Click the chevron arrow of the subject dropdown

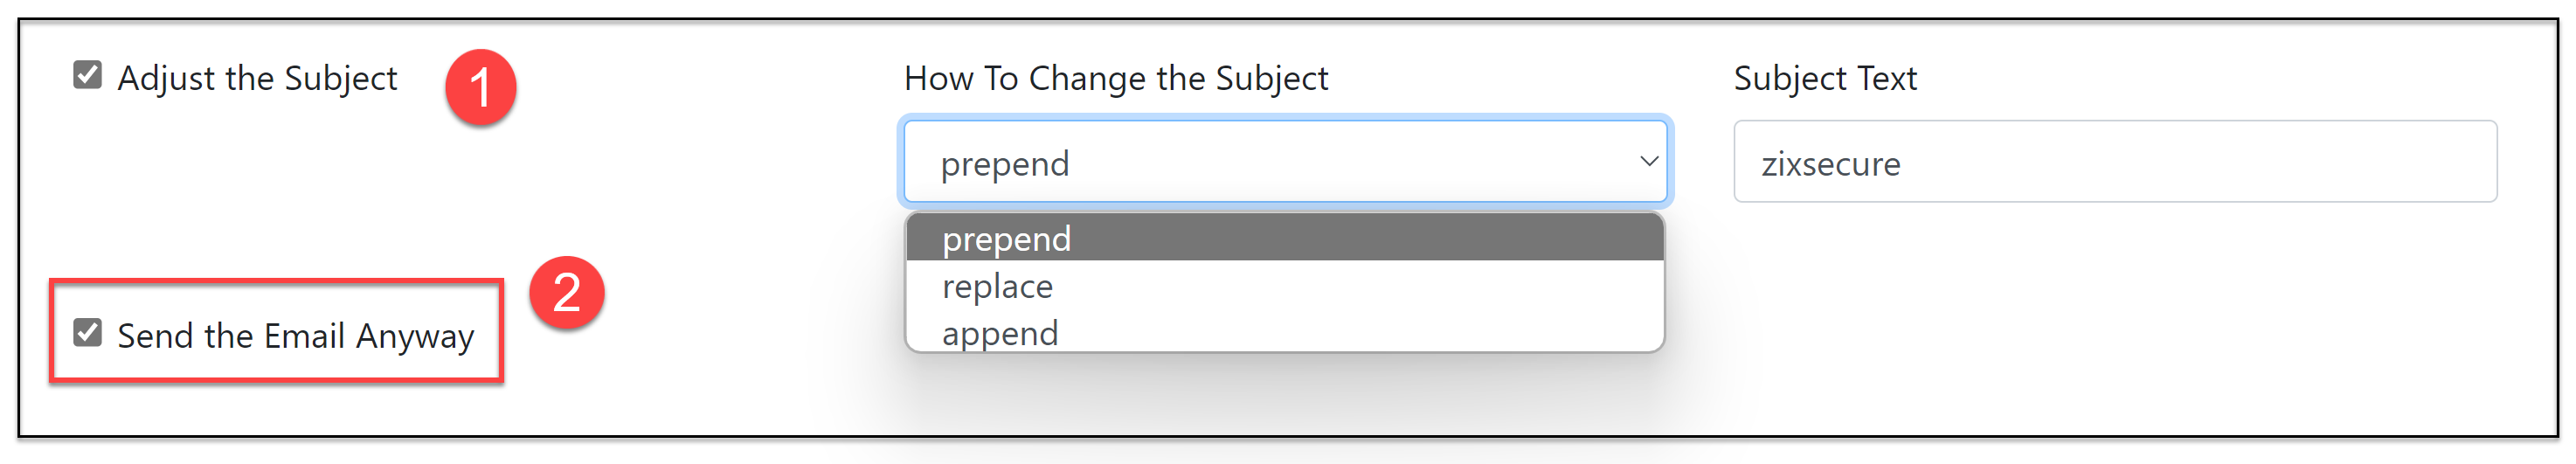[1649, 161]
